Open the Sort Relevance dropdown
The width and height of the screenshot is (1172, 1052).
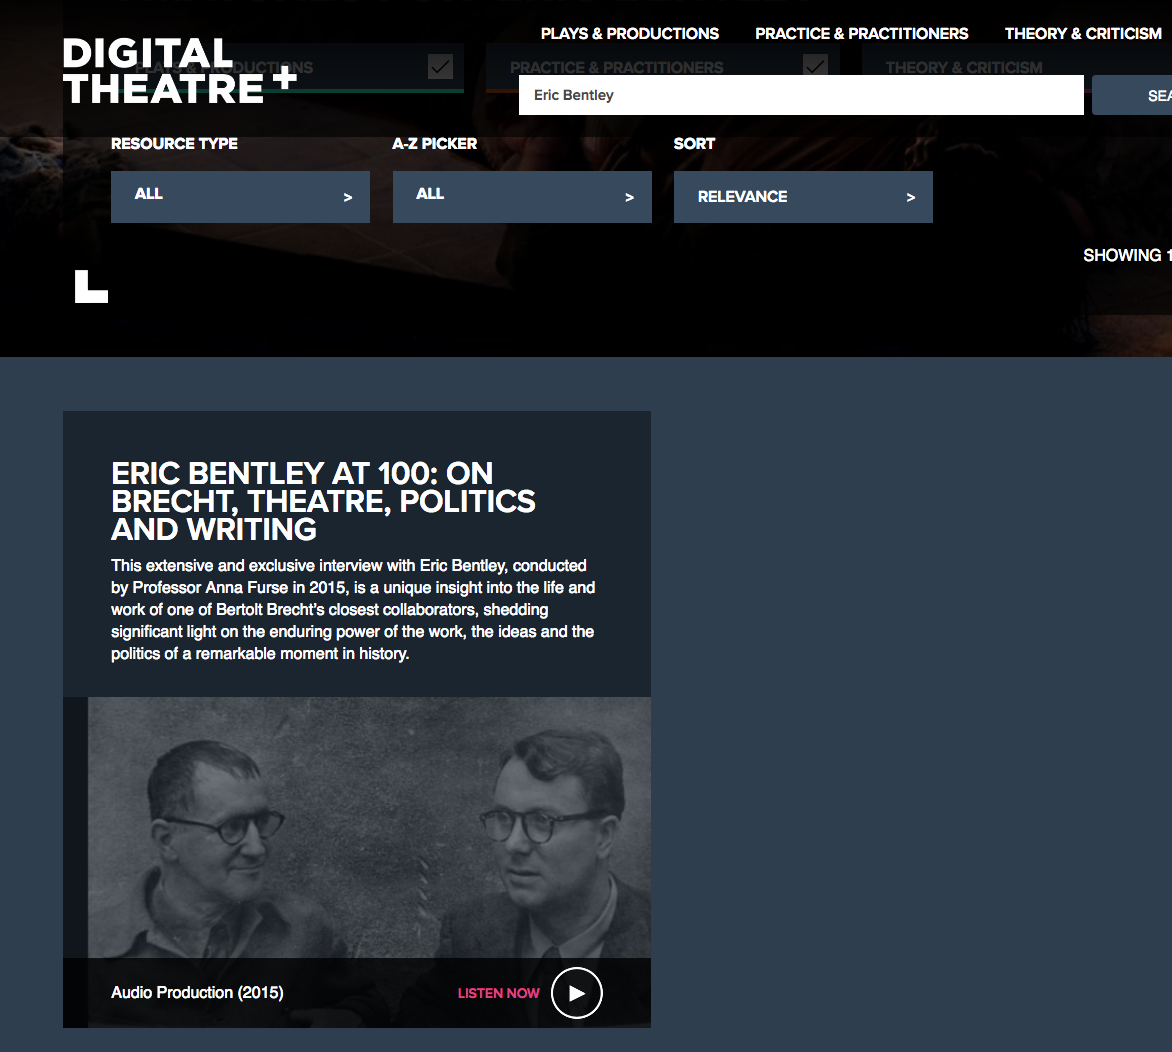coord(803,197)
